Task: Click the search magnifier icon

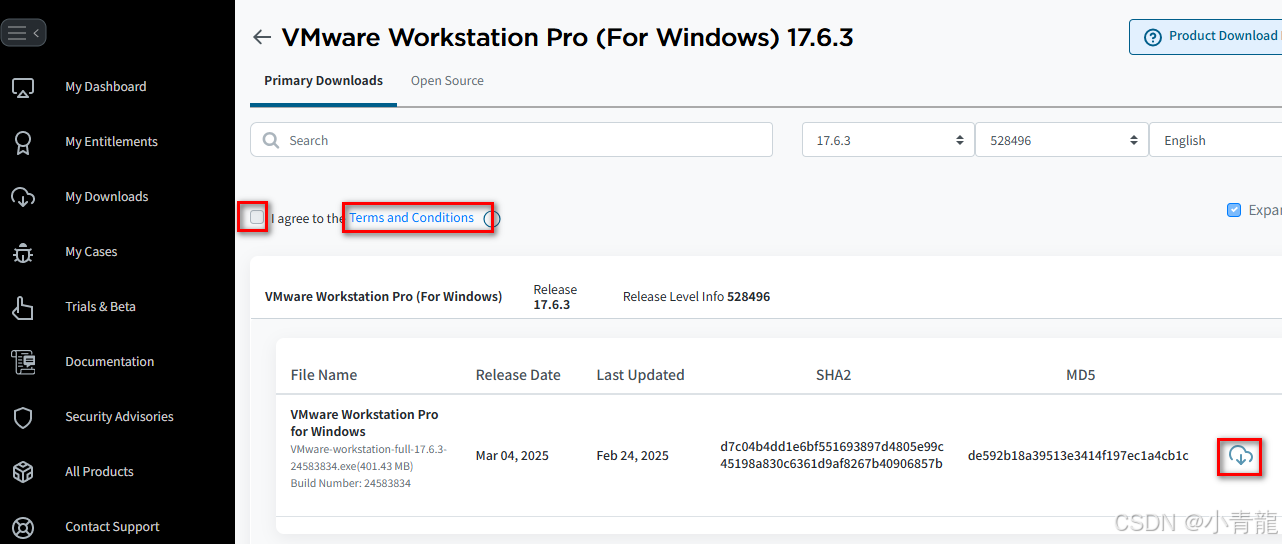Action: point(271,140)
